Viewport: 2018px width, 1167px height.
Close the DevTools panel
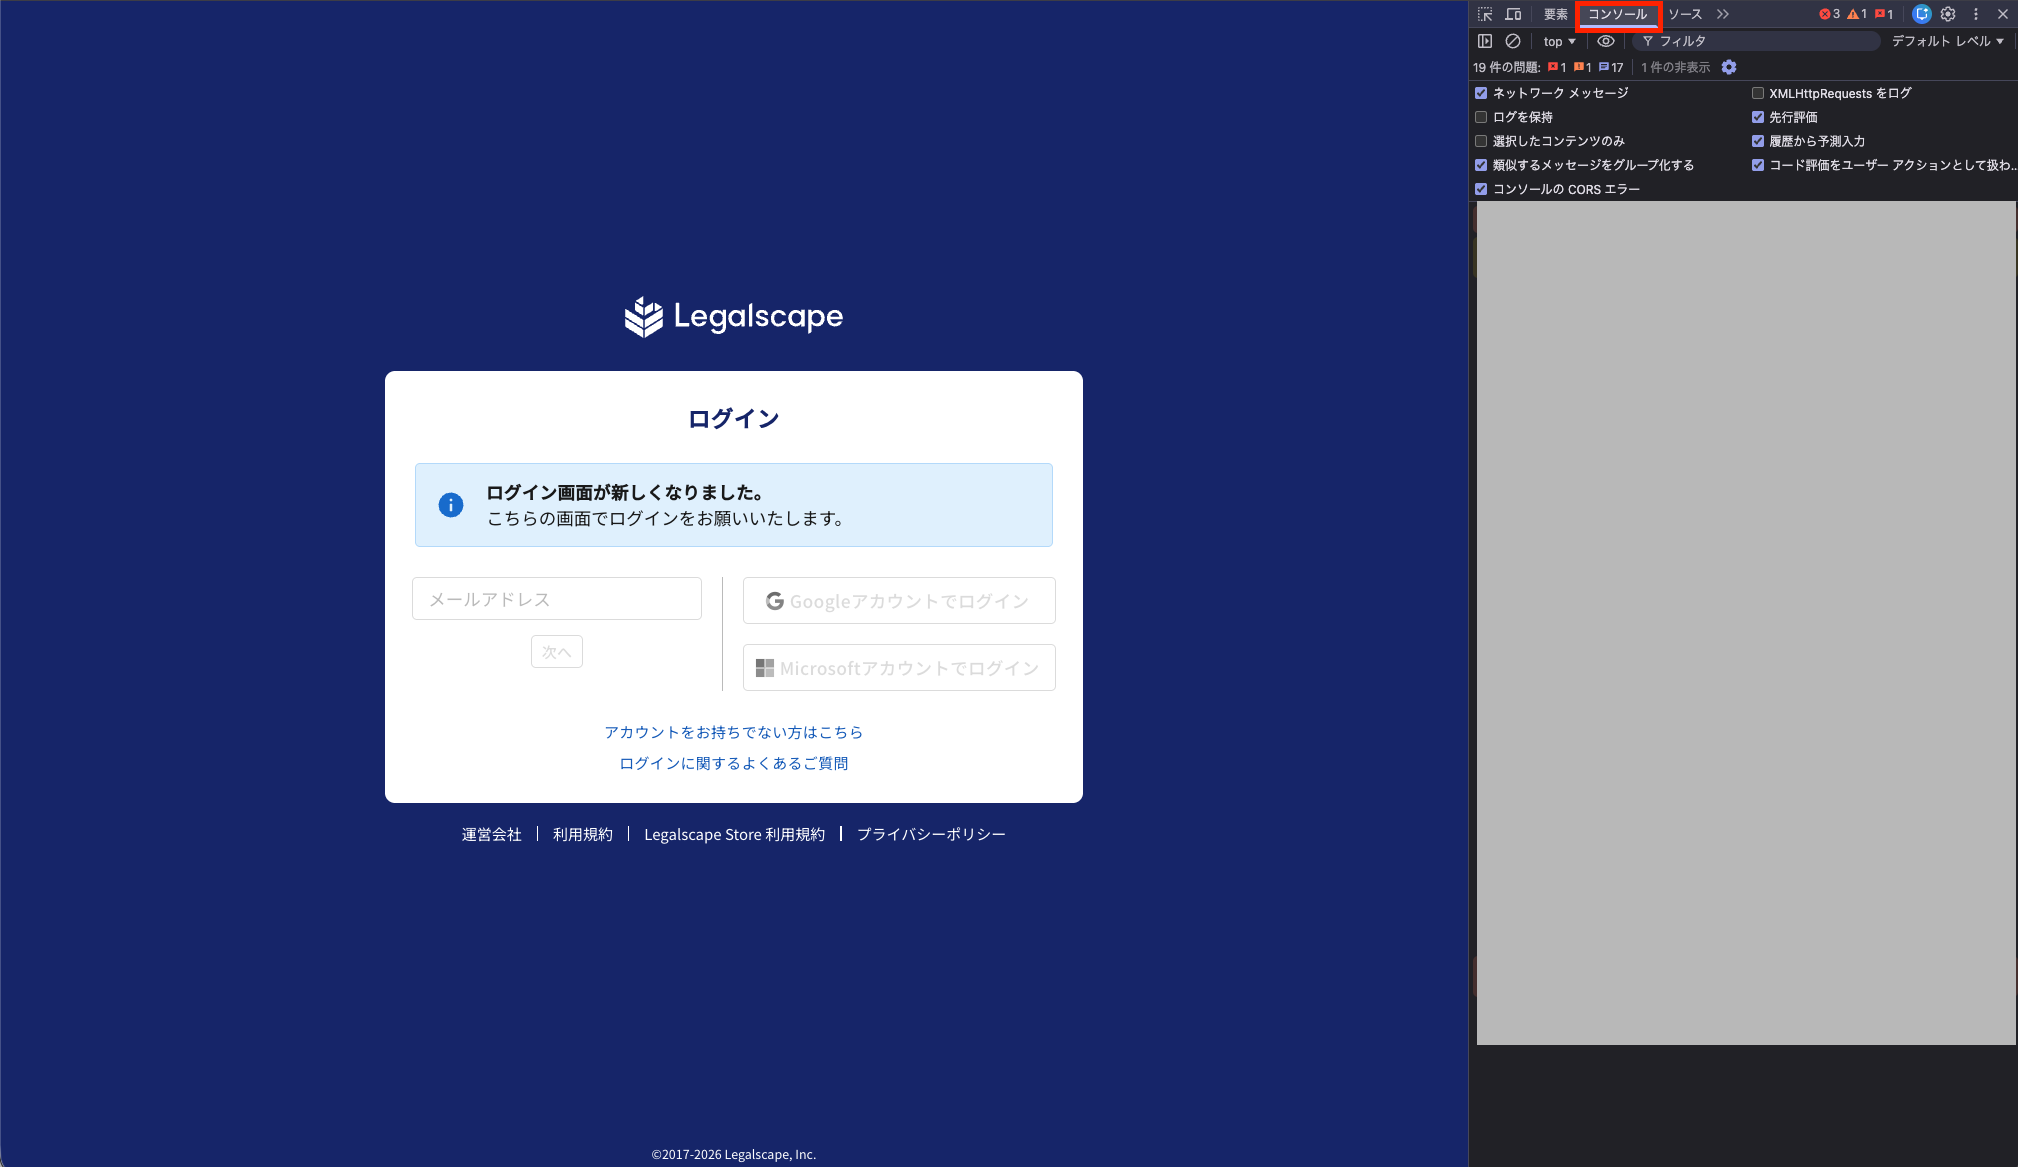(2003, 14)
